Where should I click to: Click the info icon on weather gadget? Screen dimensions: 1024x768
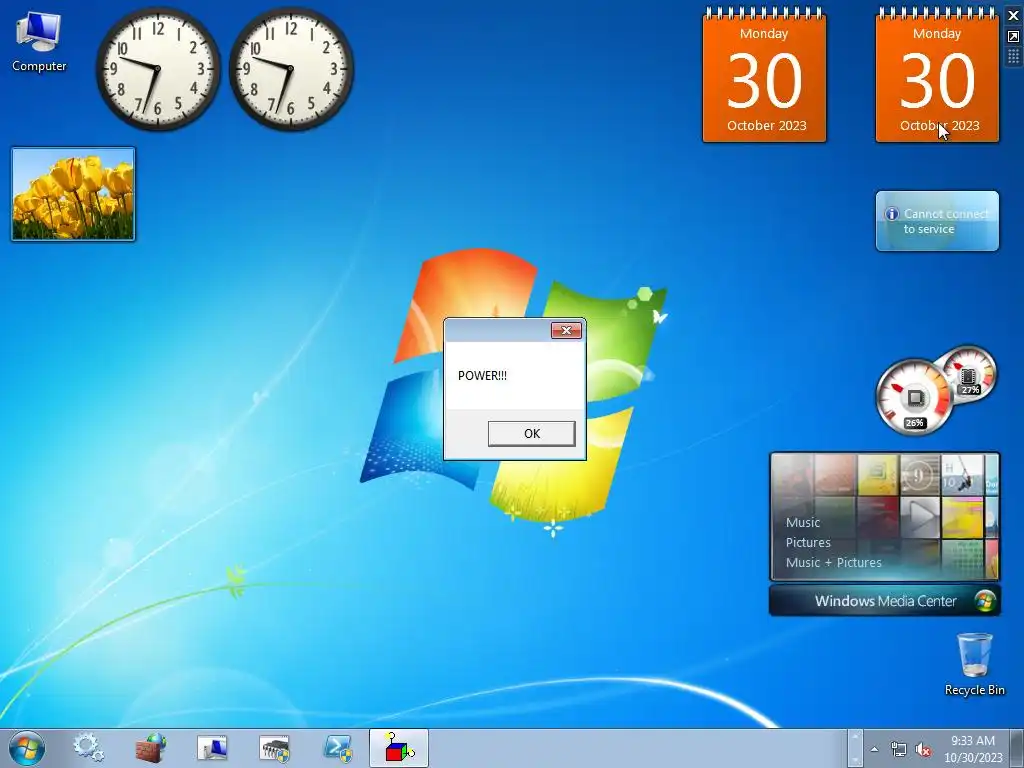(891, 214)
